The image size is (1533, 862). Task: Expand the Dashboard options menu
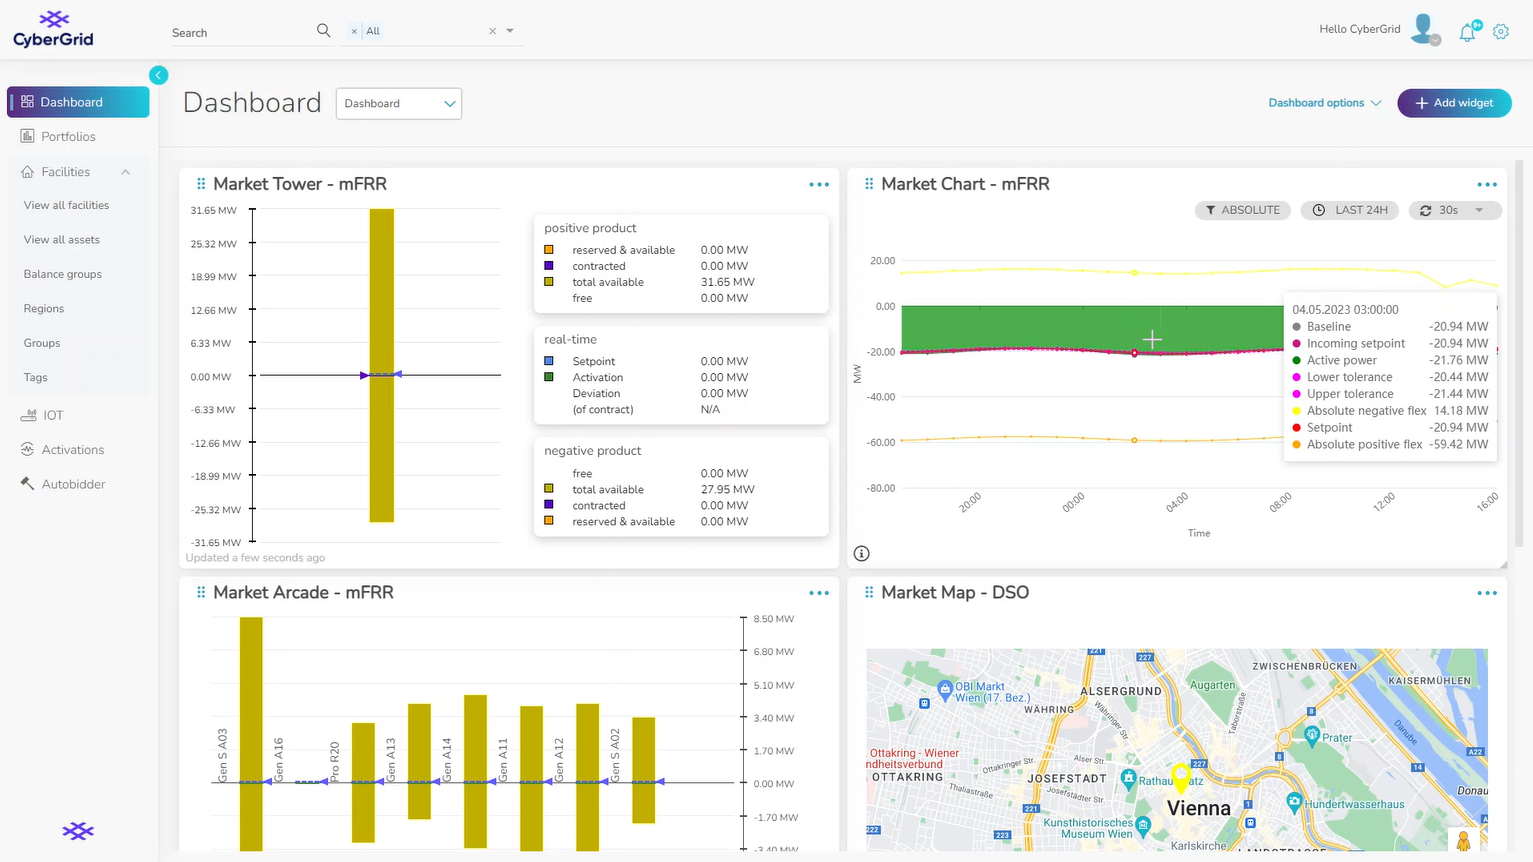(1324, 103)
